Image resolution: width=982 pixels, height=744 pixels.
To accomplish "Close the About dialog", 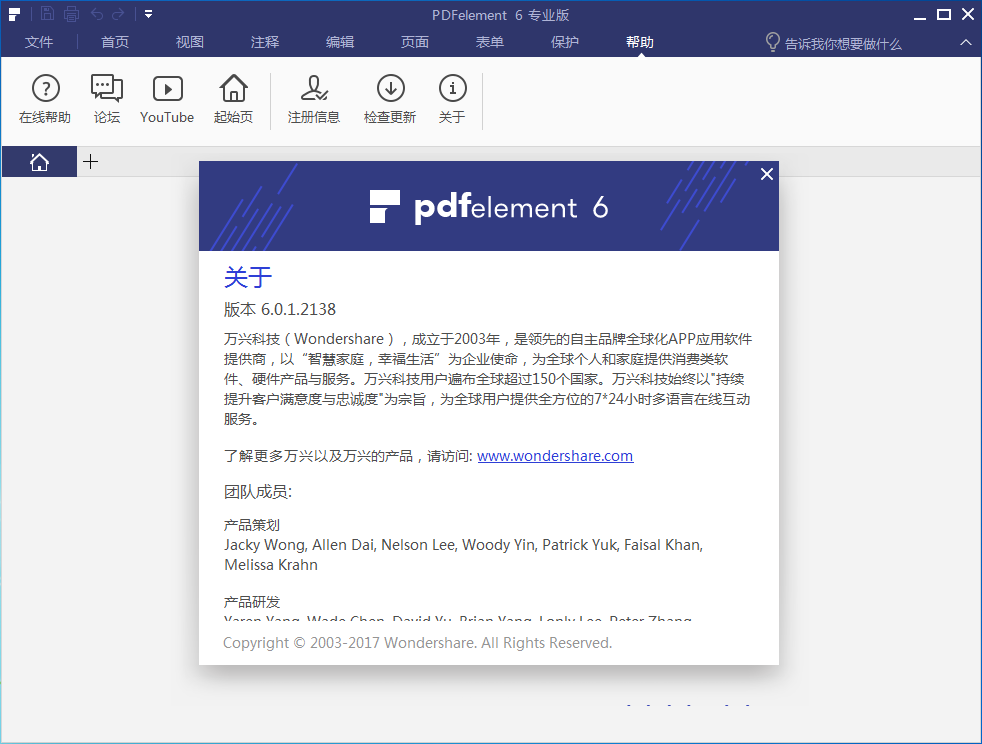I will coord(767,174).
